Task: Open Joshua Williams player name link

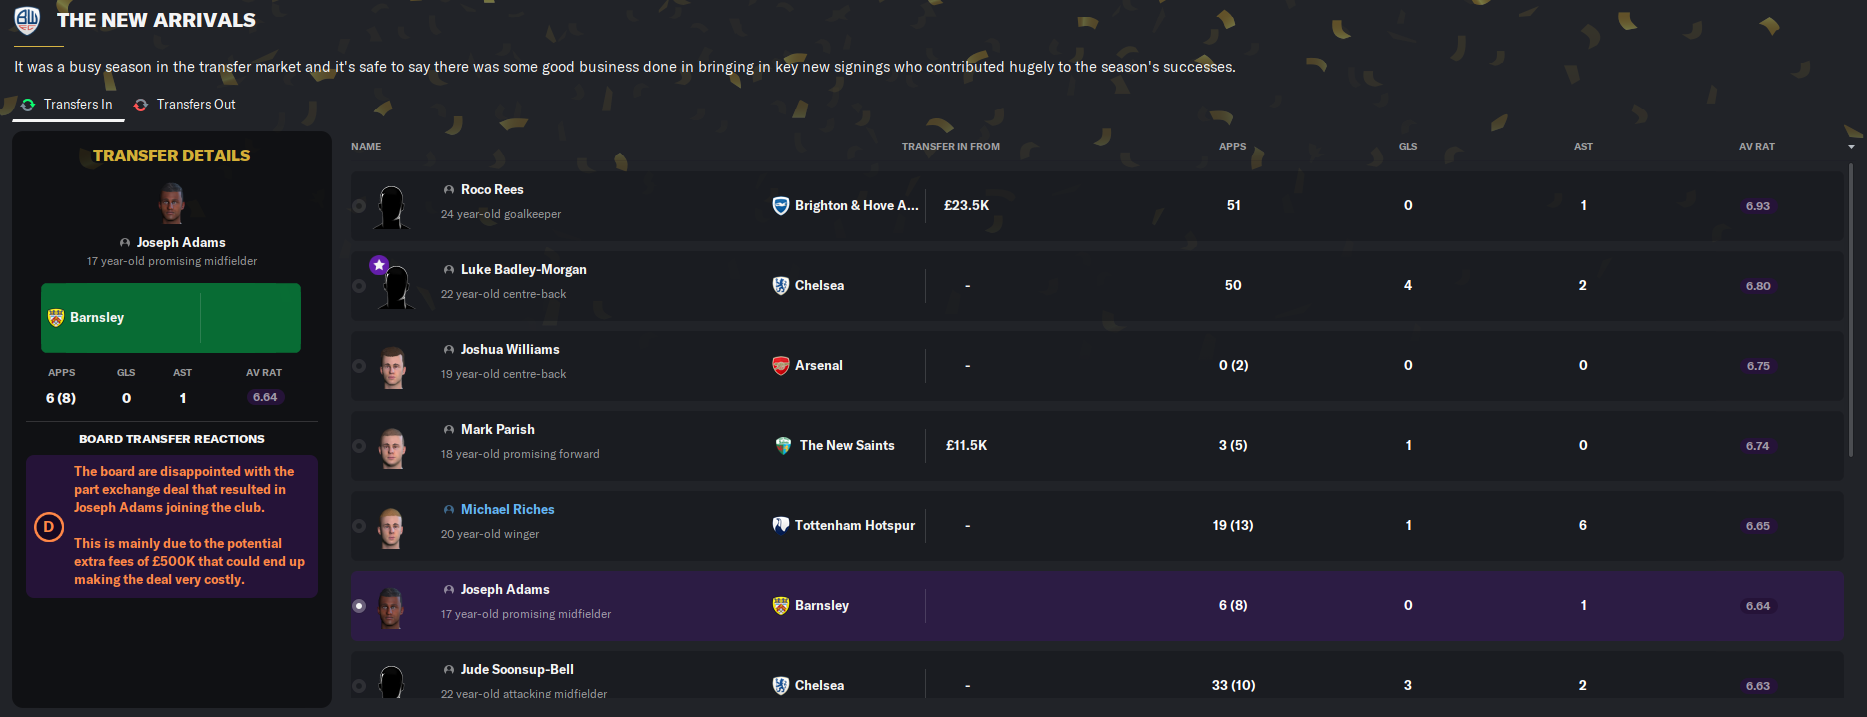Action: [x=510, y=349]
